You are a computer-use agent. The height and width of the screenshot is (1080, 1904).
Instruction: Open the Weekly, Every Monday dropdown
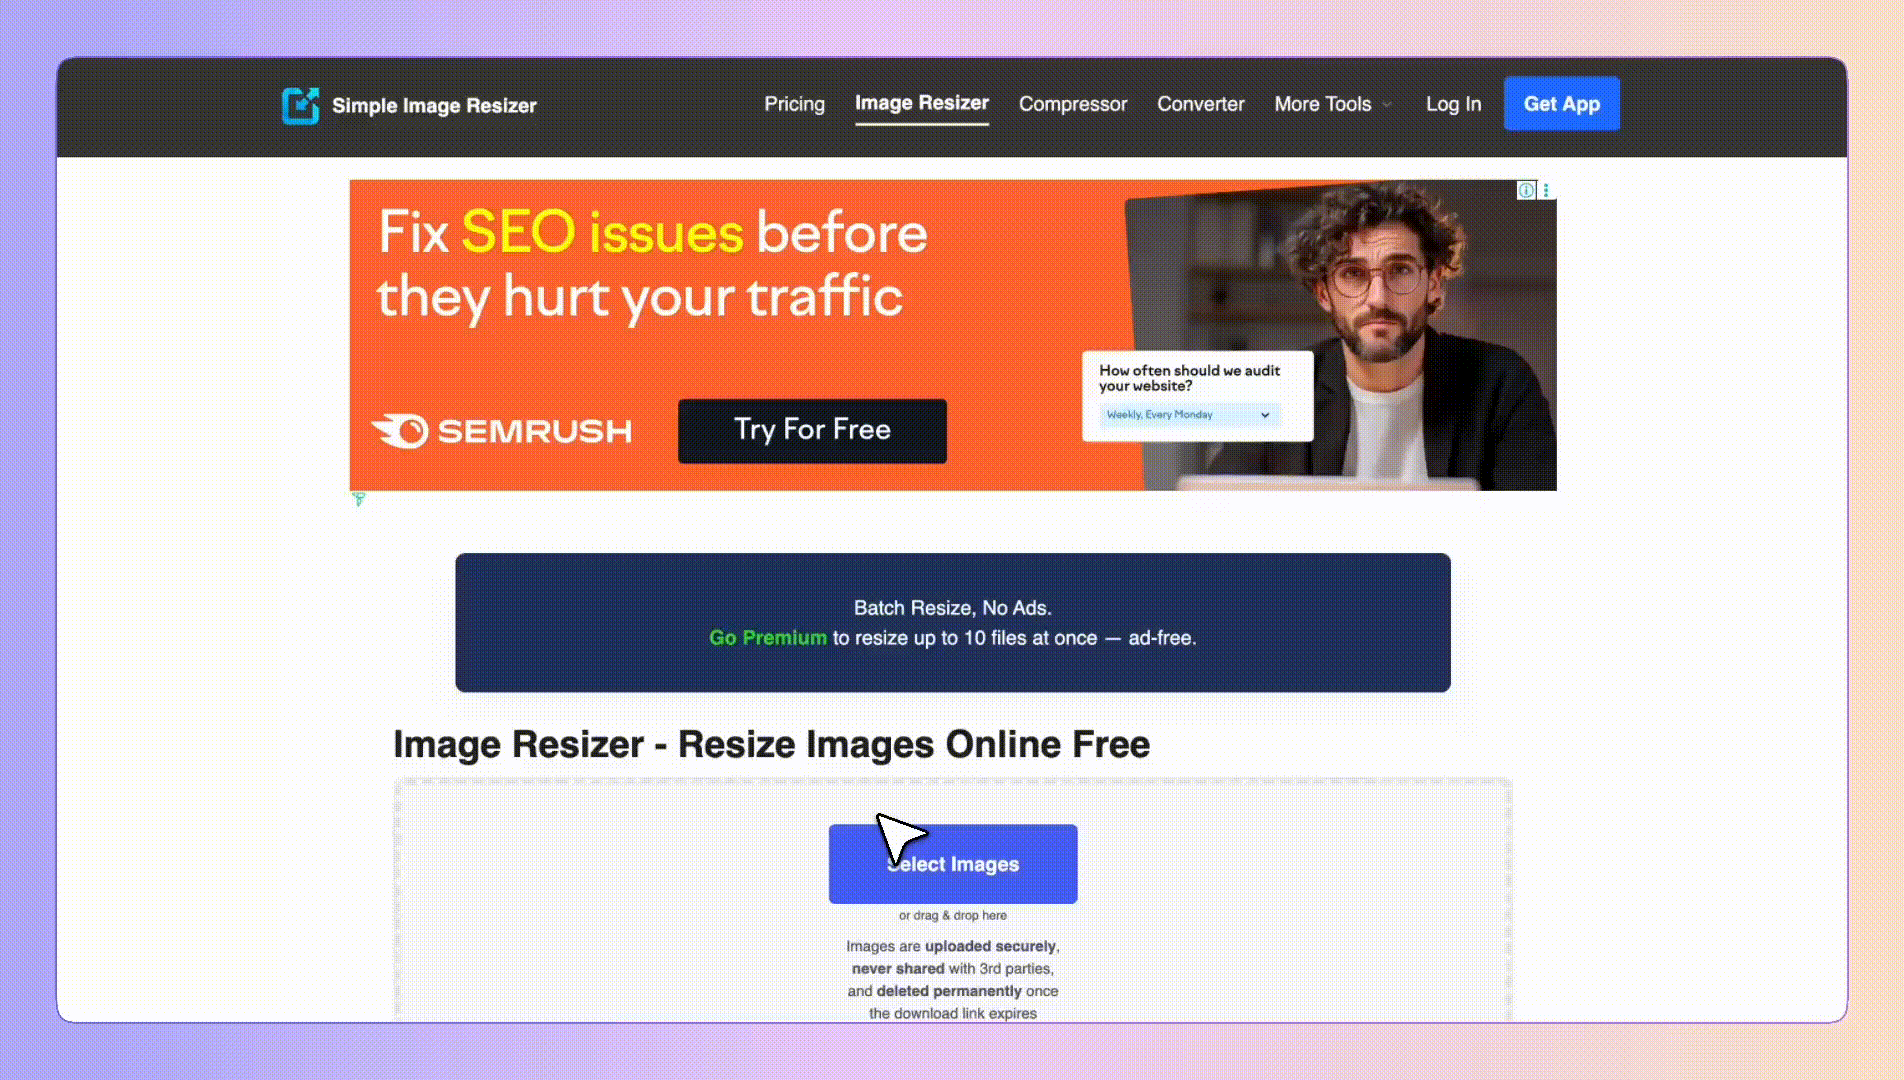(x=1189, y=414)
